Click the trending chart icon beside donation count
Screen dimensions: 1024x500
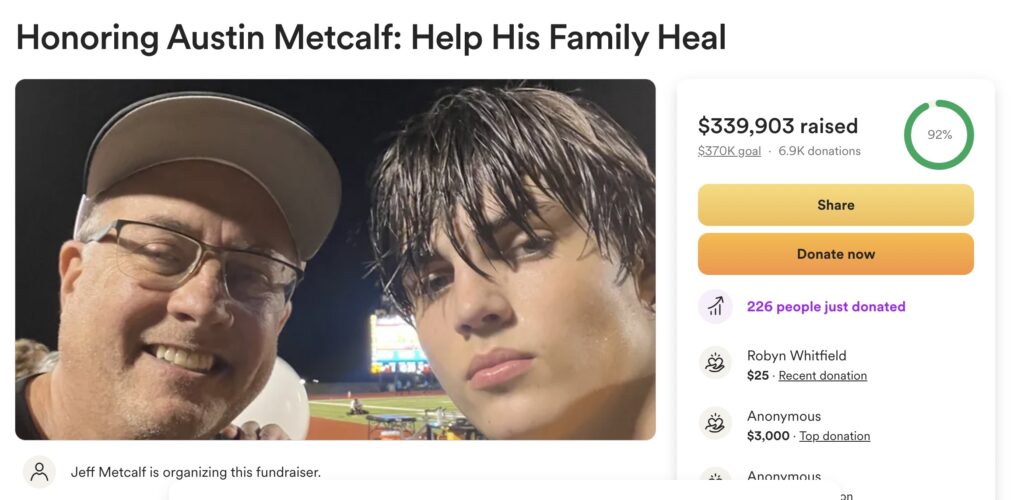click(x=715, y=307)
